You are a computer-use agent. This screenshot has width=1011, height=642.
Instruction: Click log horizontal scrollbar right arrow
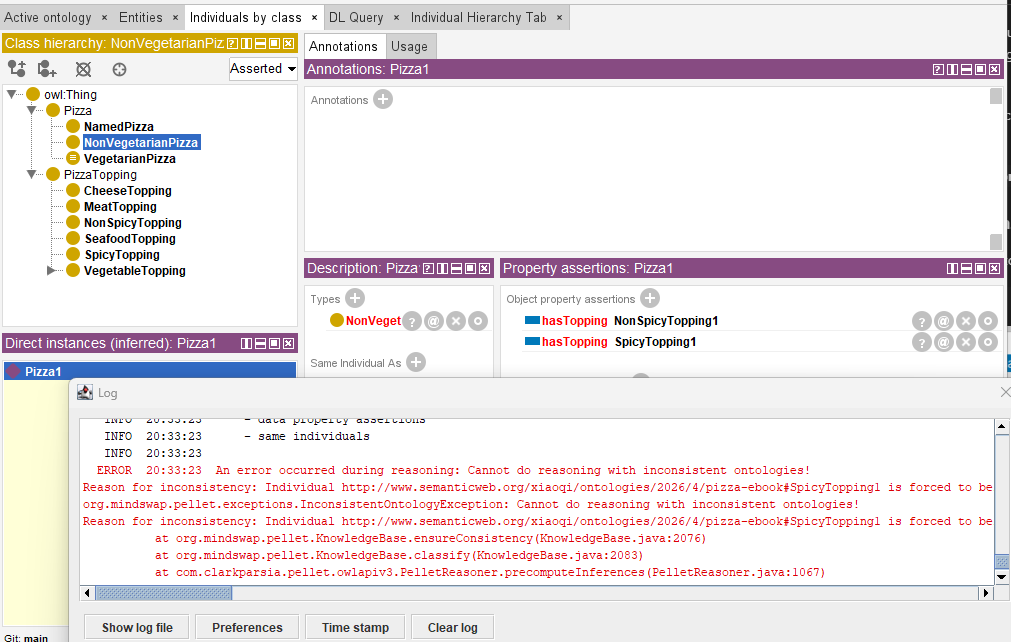tap(985, 592)
